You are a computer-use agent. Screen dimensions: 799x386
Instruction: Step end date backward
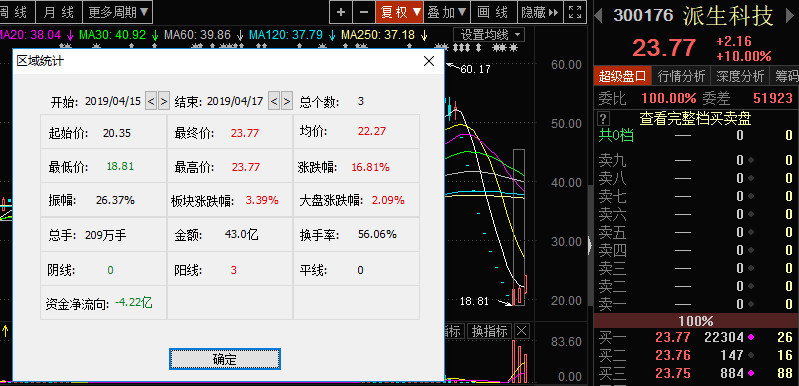[274, 101]
